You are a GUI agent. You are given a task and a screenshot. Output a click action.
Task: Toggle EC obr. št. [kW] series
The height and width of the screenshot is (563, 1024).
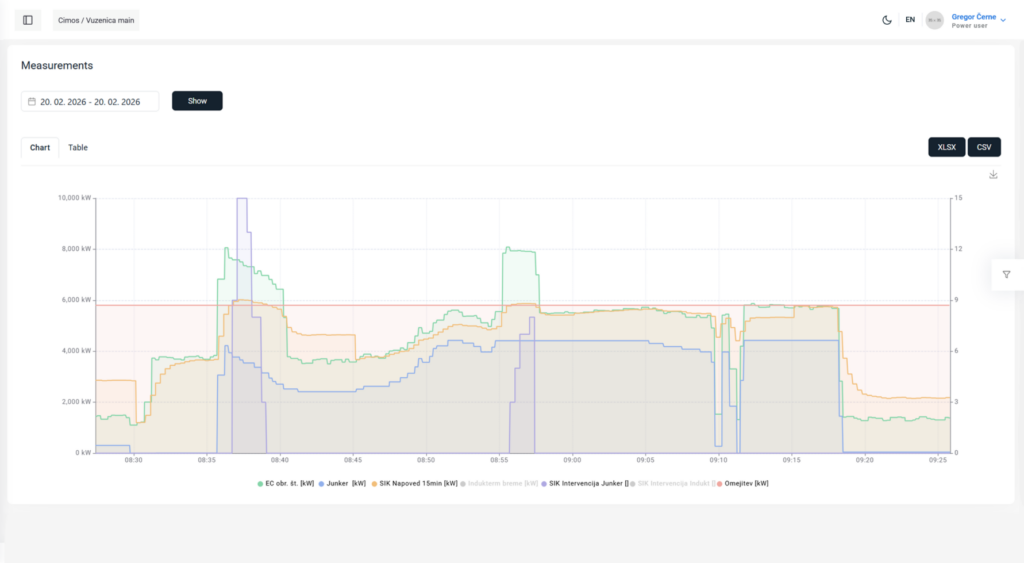(285, 483)
